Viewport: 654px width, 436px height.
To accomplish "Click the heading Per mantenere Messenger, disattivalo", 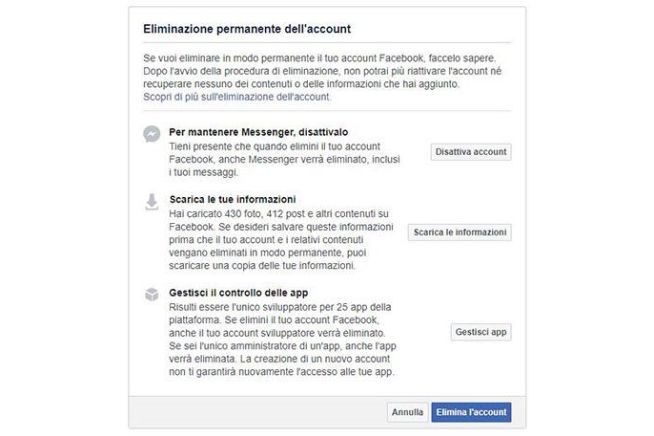I will pos(259,132).
